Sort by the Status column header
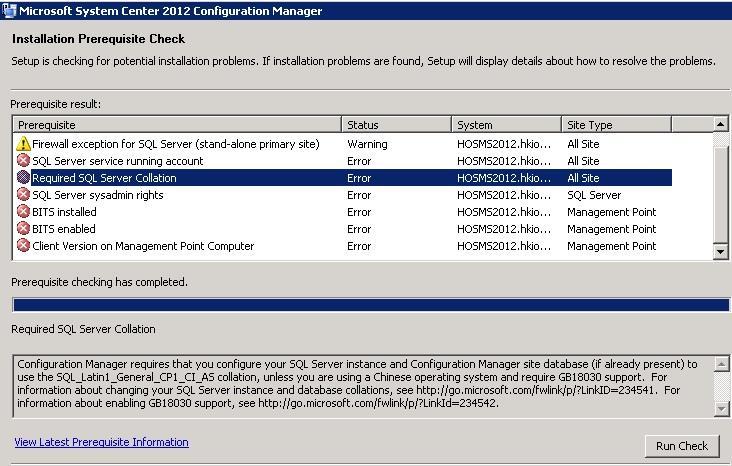 (x=396, y=125)
